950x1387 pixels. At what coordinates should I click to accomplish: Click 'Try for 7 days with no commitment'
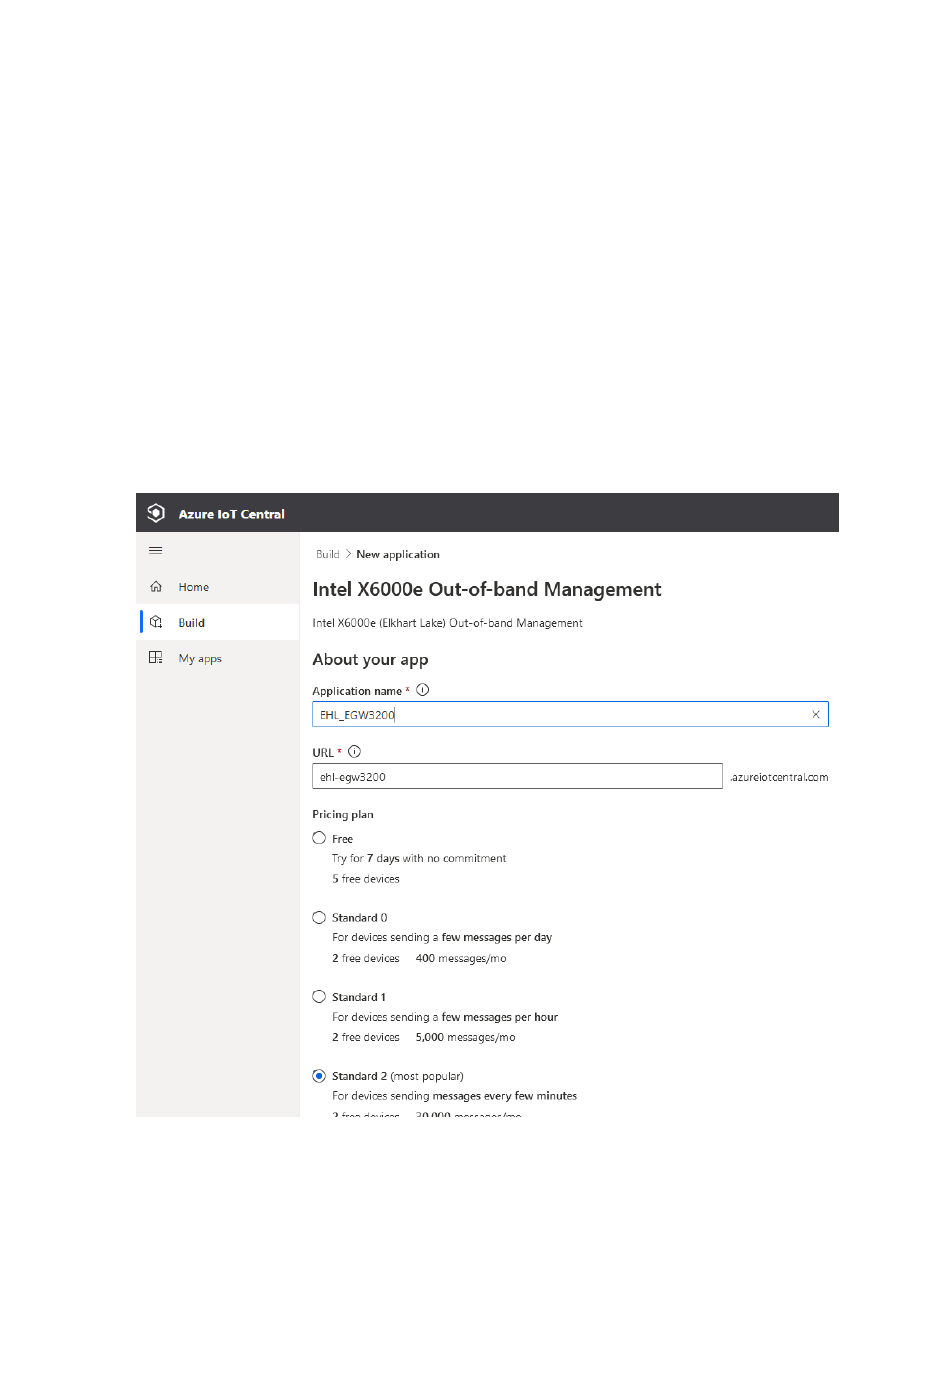coord(419,858)
